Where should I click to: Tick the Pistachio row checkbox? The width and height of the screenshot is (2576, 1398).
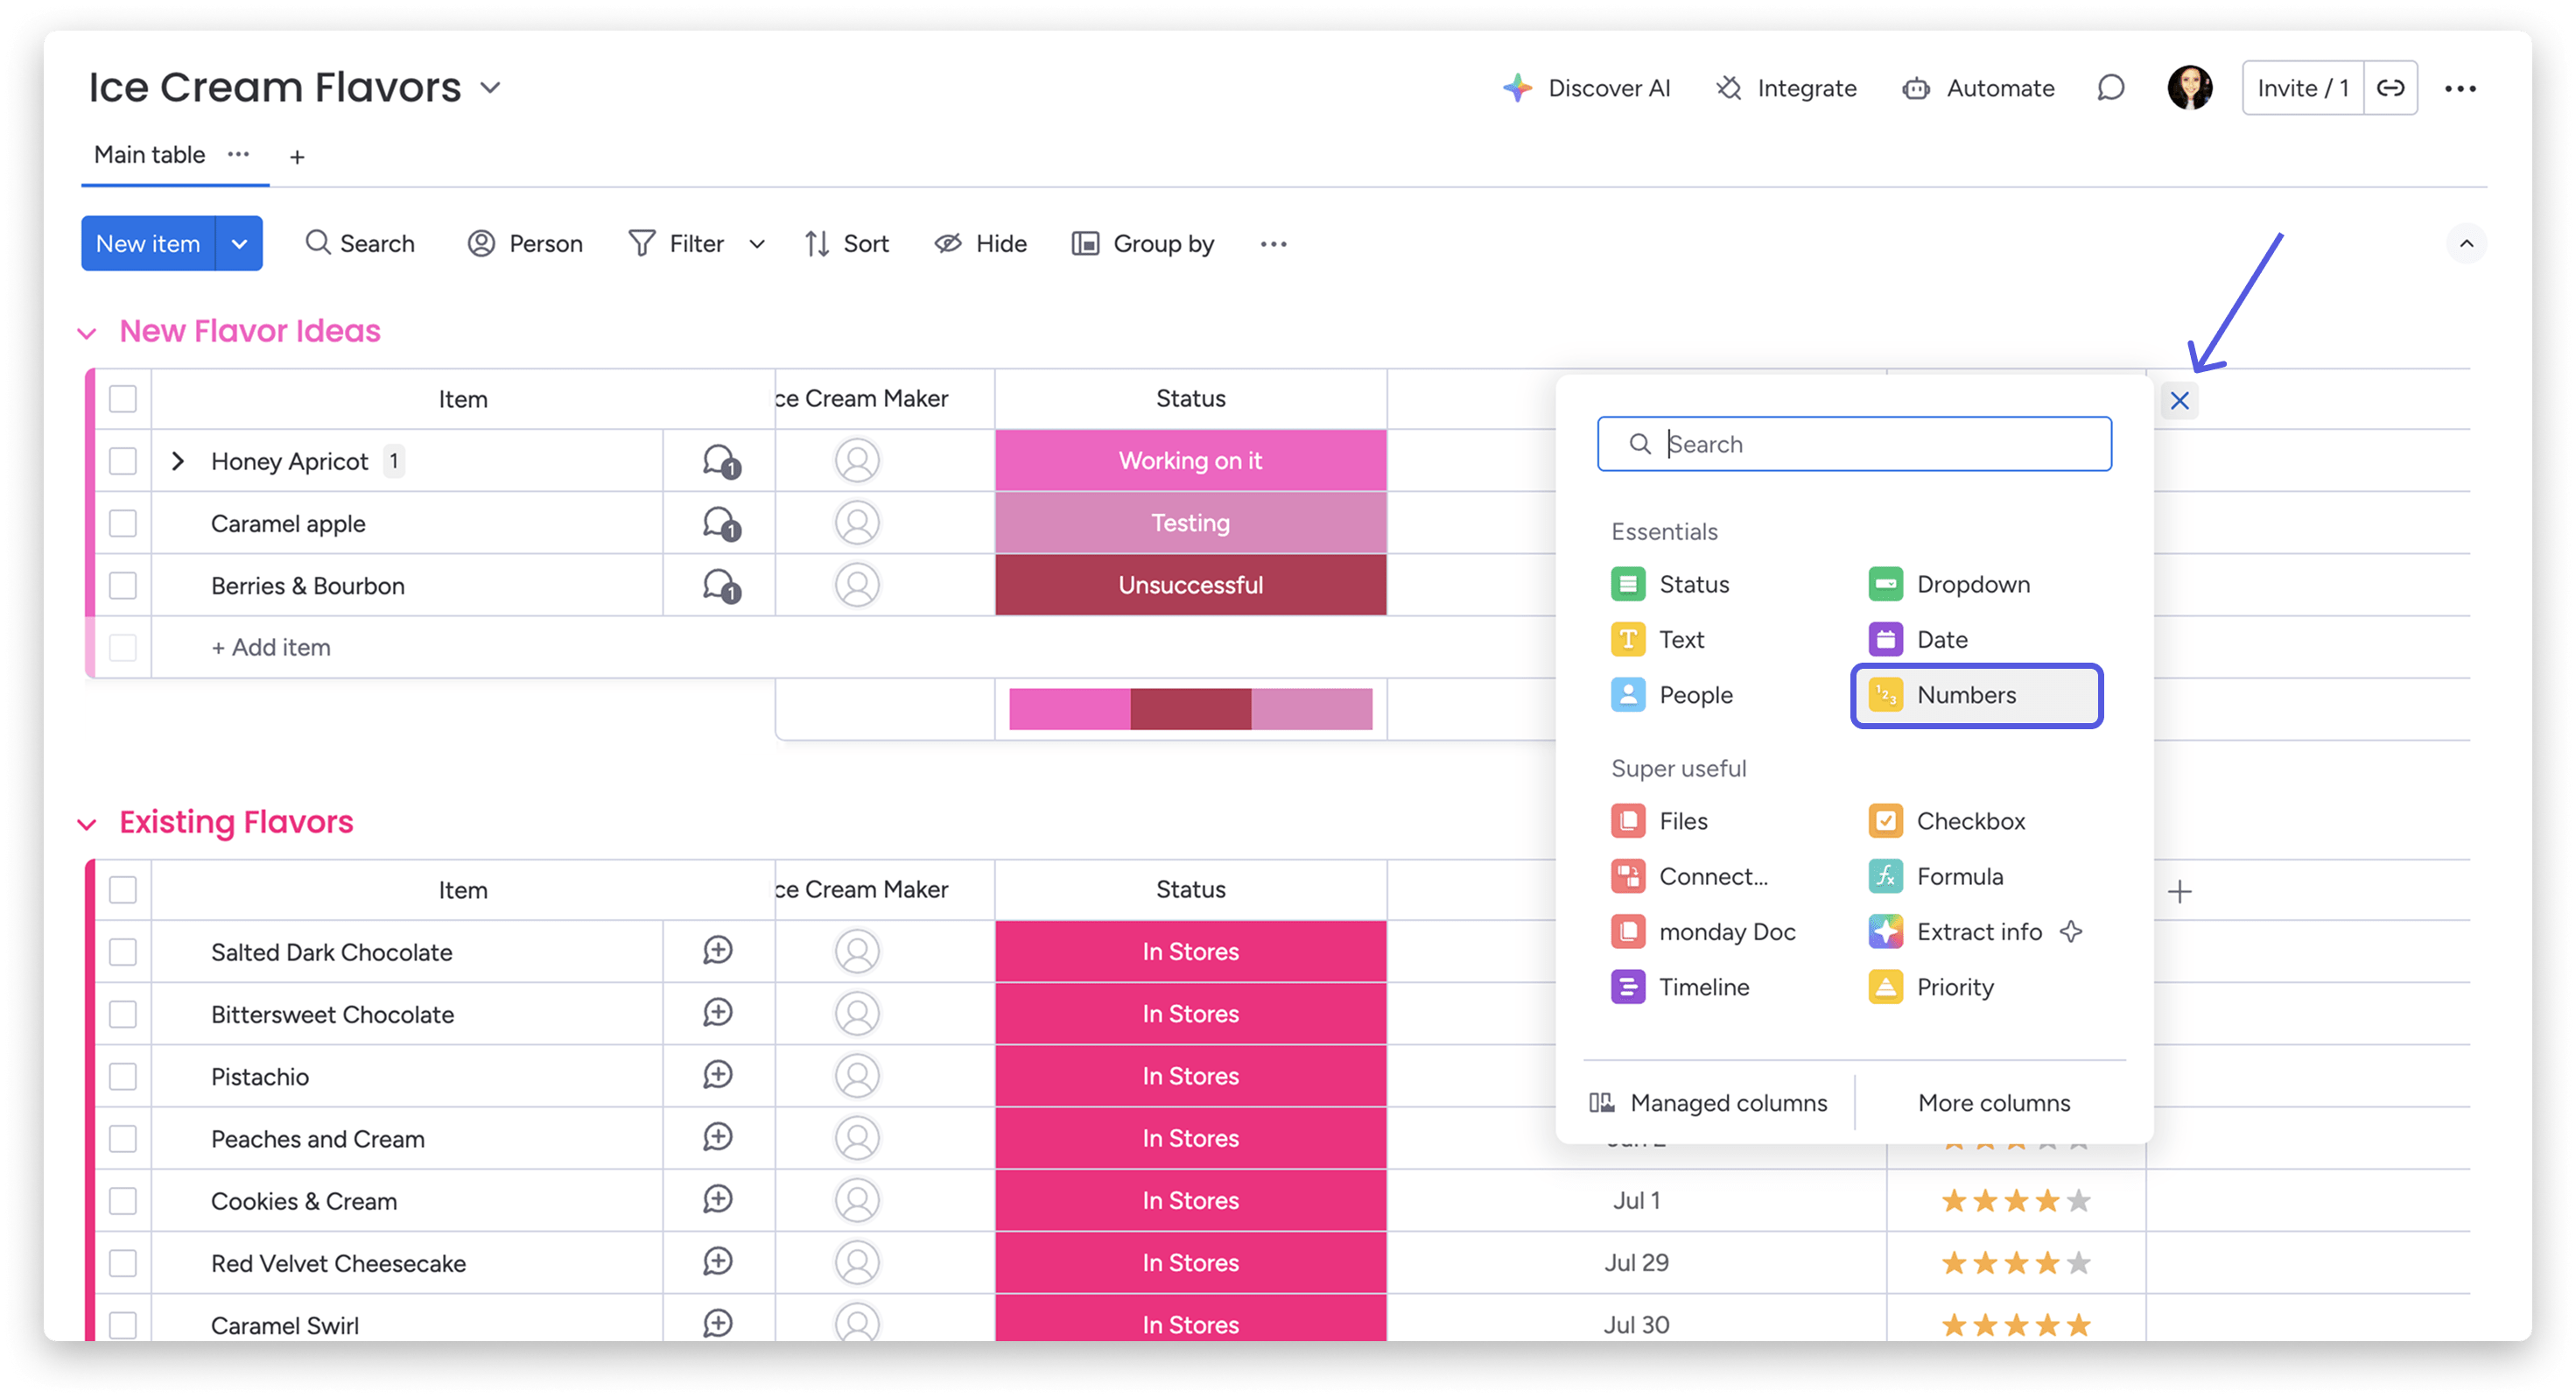click(x=123, y=1076)
